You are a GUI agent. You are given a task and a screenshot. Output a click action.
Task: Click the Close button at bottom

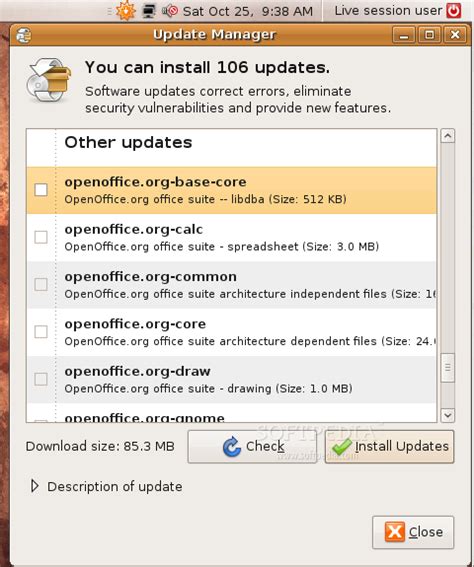(413, 532)
